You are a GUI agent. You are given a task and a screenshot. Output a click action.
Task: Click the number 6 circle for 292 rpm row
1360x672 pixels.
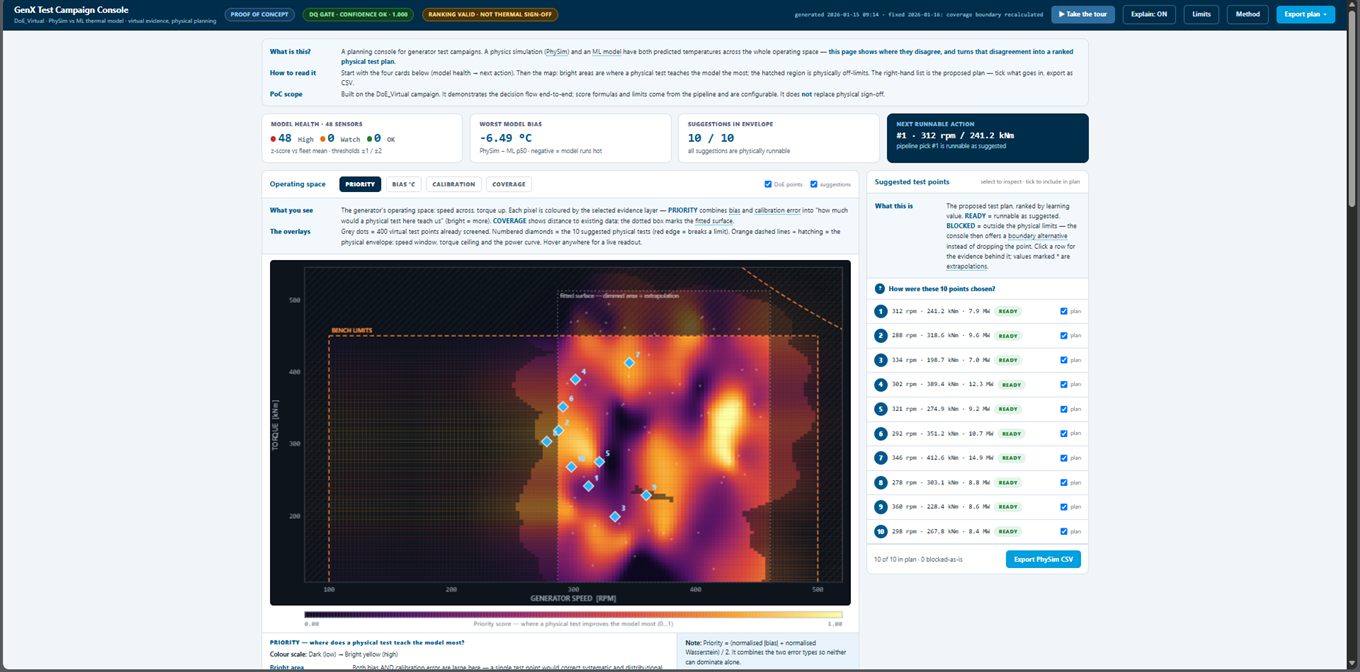tap(881, 434)
